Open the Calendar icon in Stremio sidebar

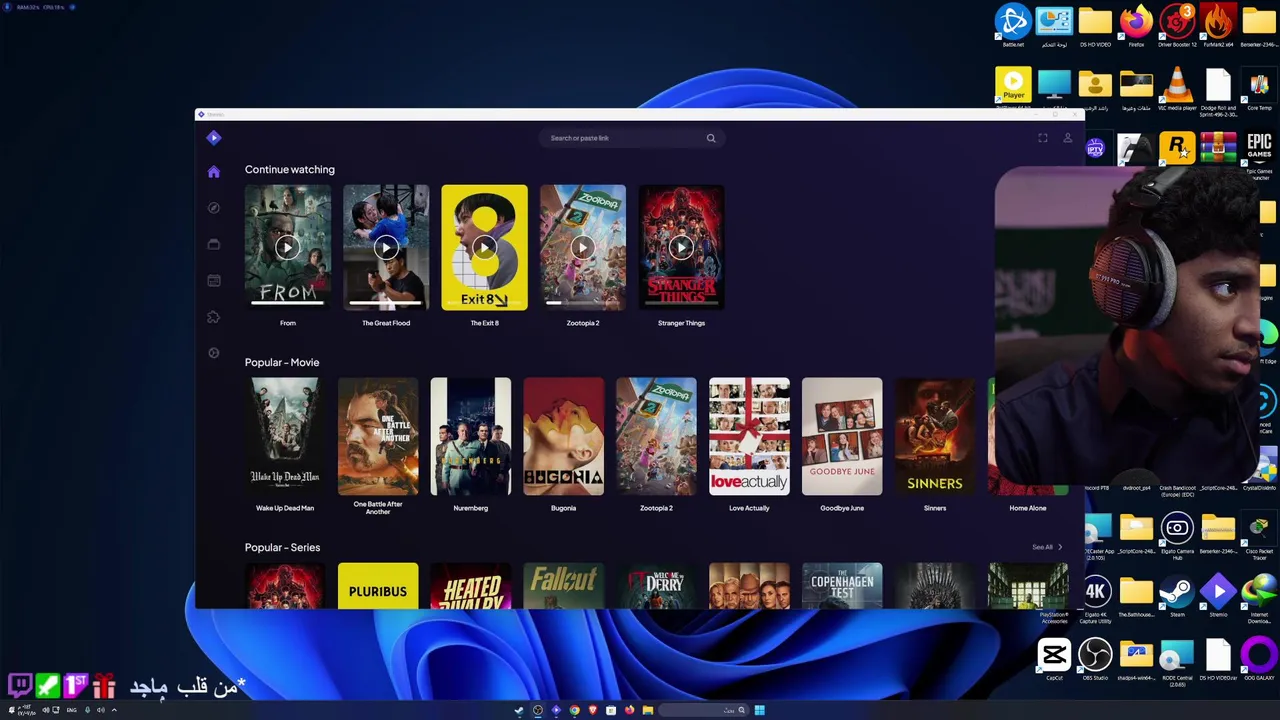click(213, 281)
